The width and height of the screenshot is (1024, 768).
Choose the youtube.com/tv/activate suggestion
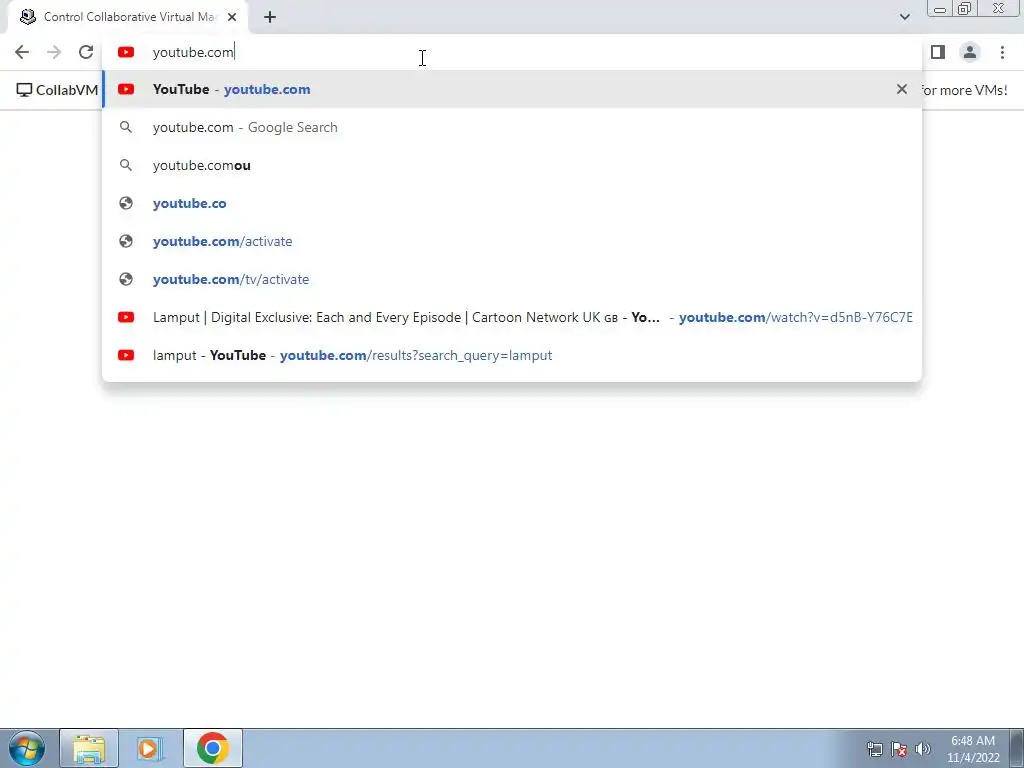(512, 279)
